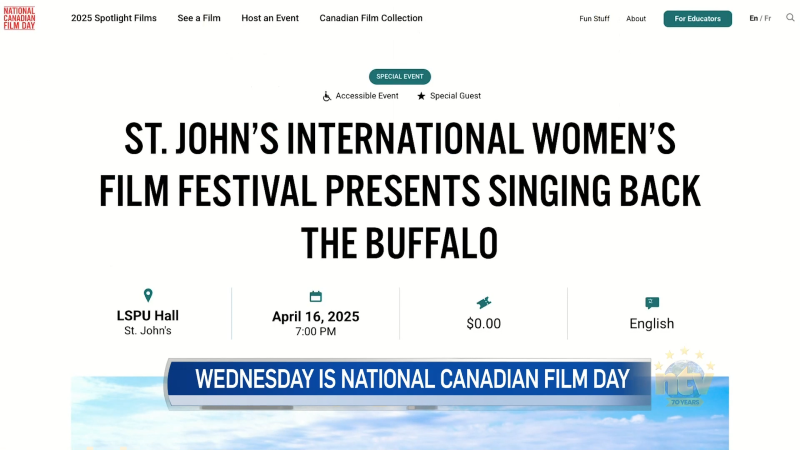The width and height of the screenshot is (800, 450).
Task: Click the calendar icon above the date
Action: [x=316, y=296]
